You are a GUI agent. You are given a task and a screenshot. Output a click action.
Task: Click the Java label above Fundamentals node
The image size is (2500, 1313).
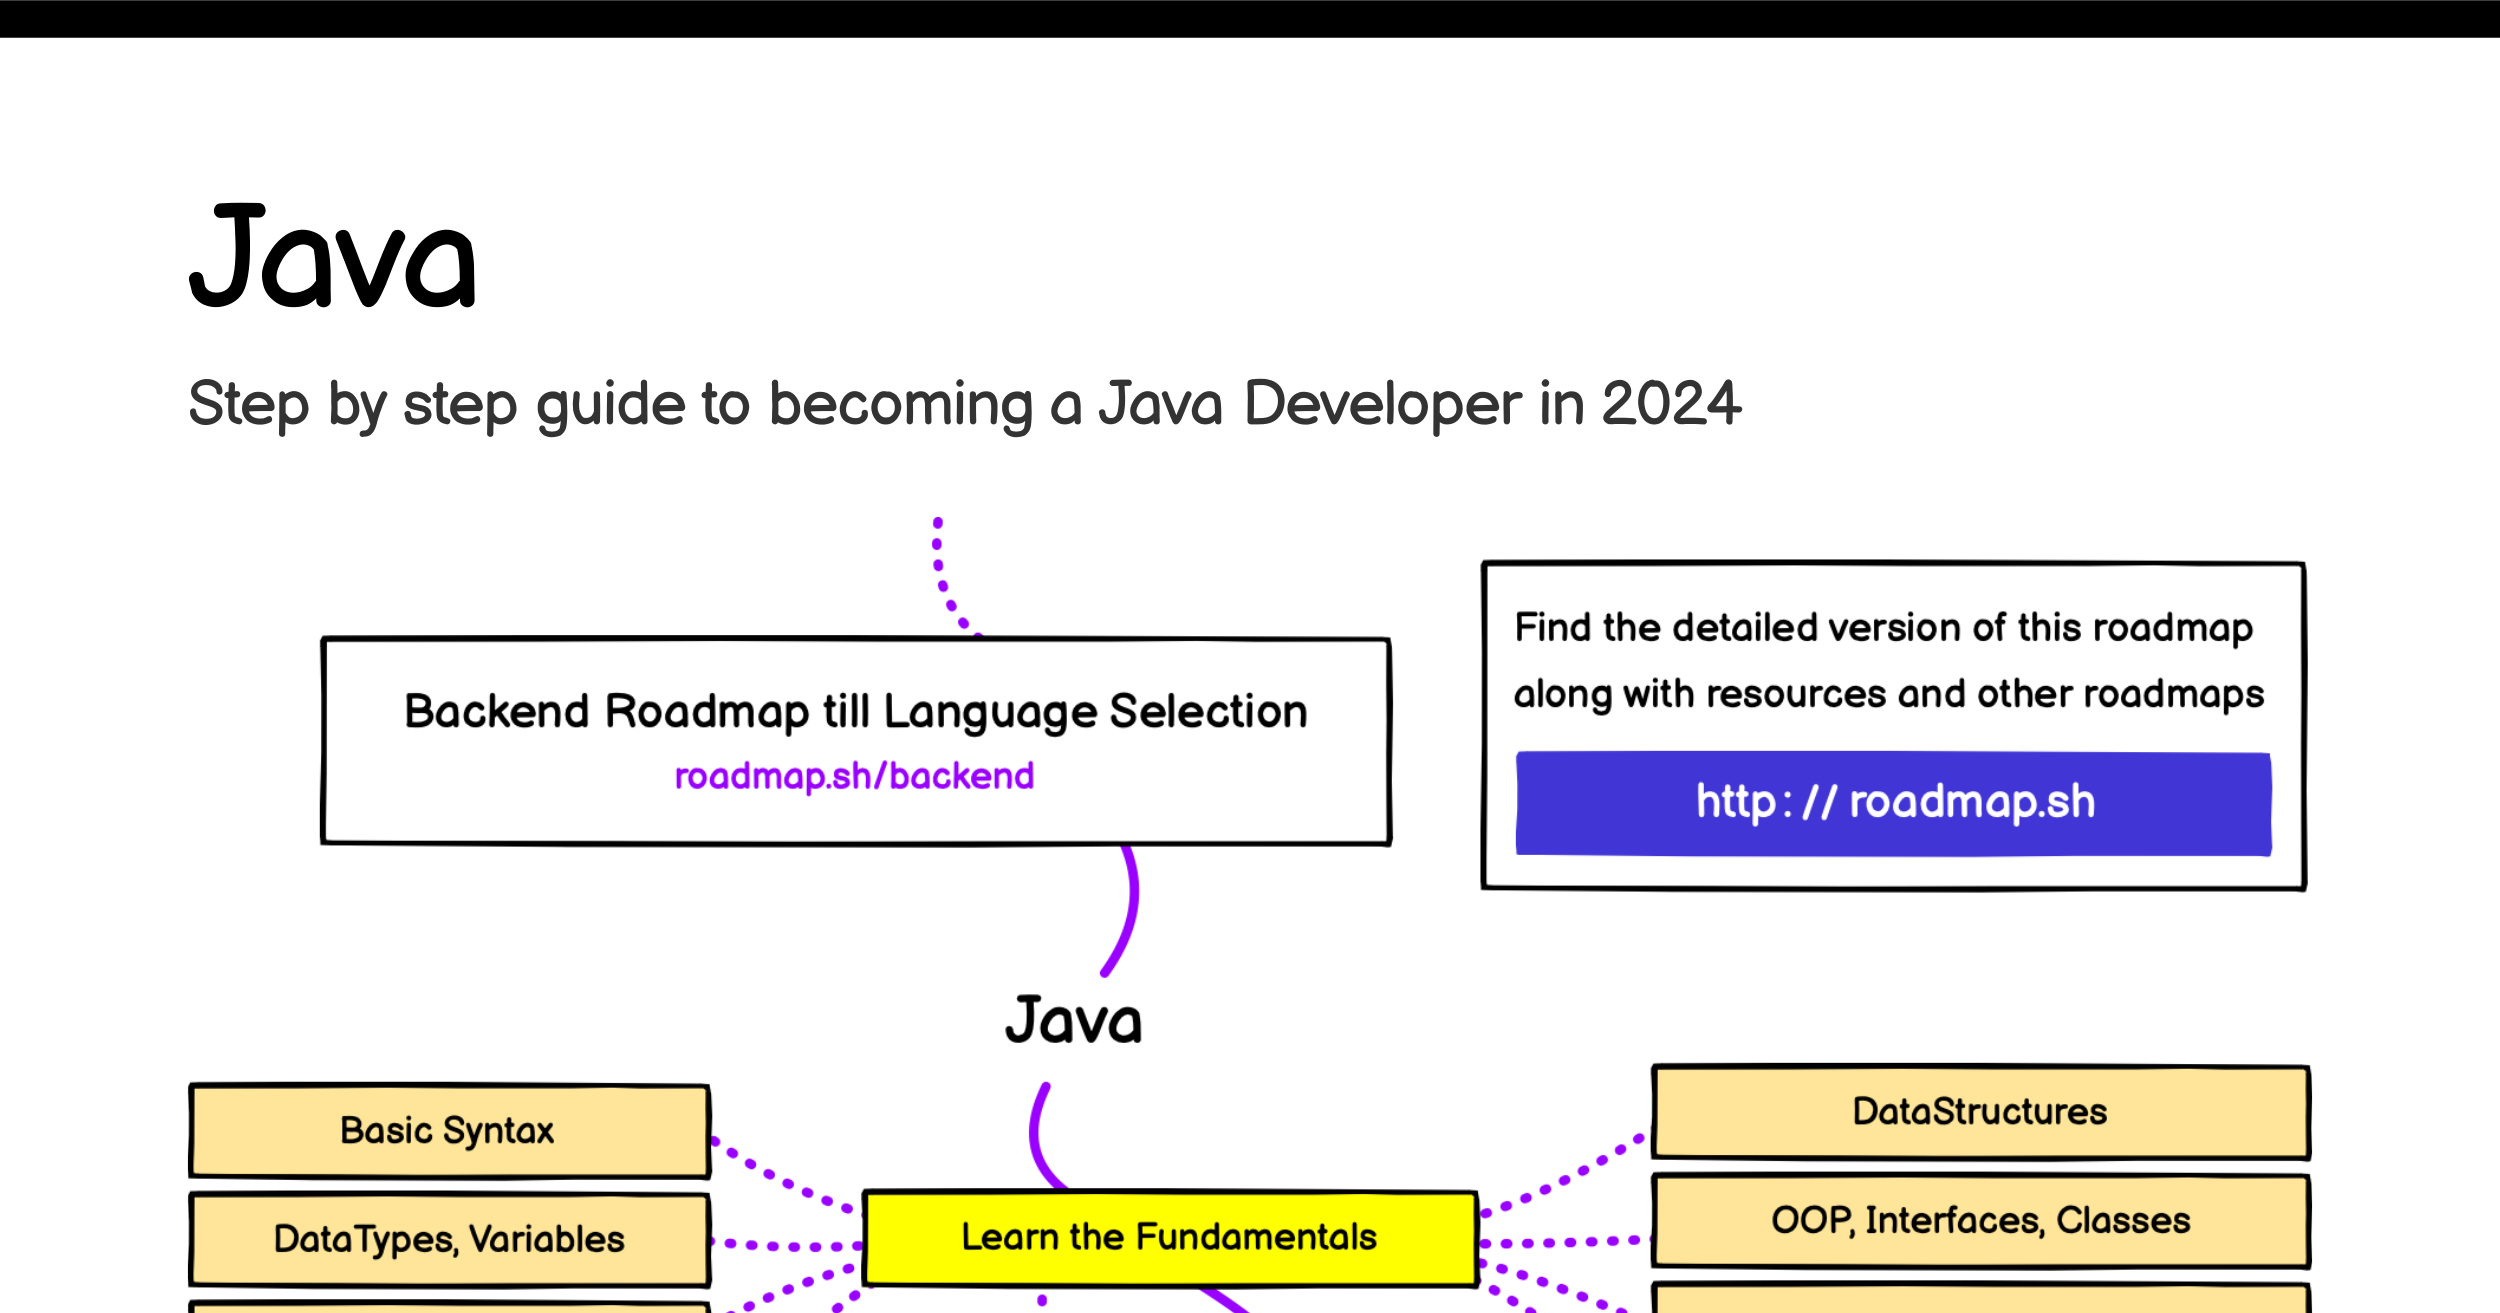tap(1073, 1020)
